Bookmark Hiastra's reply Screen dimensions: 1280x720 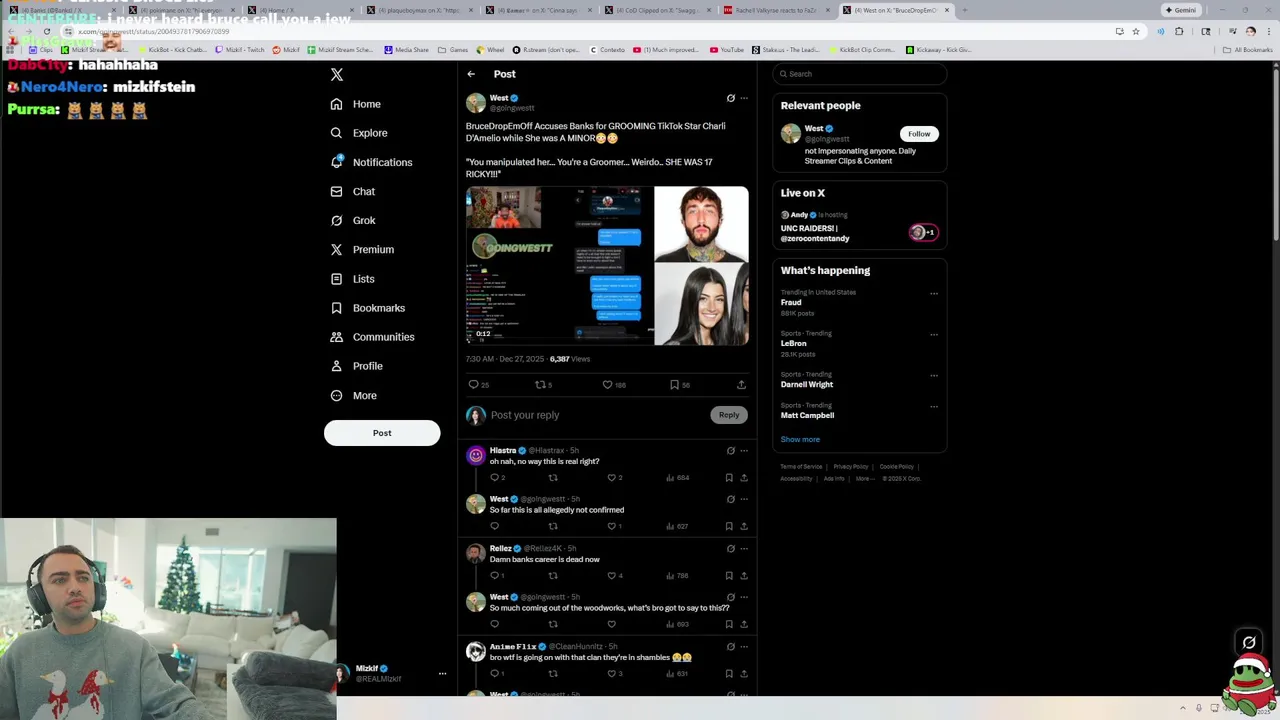click(729, 478)
